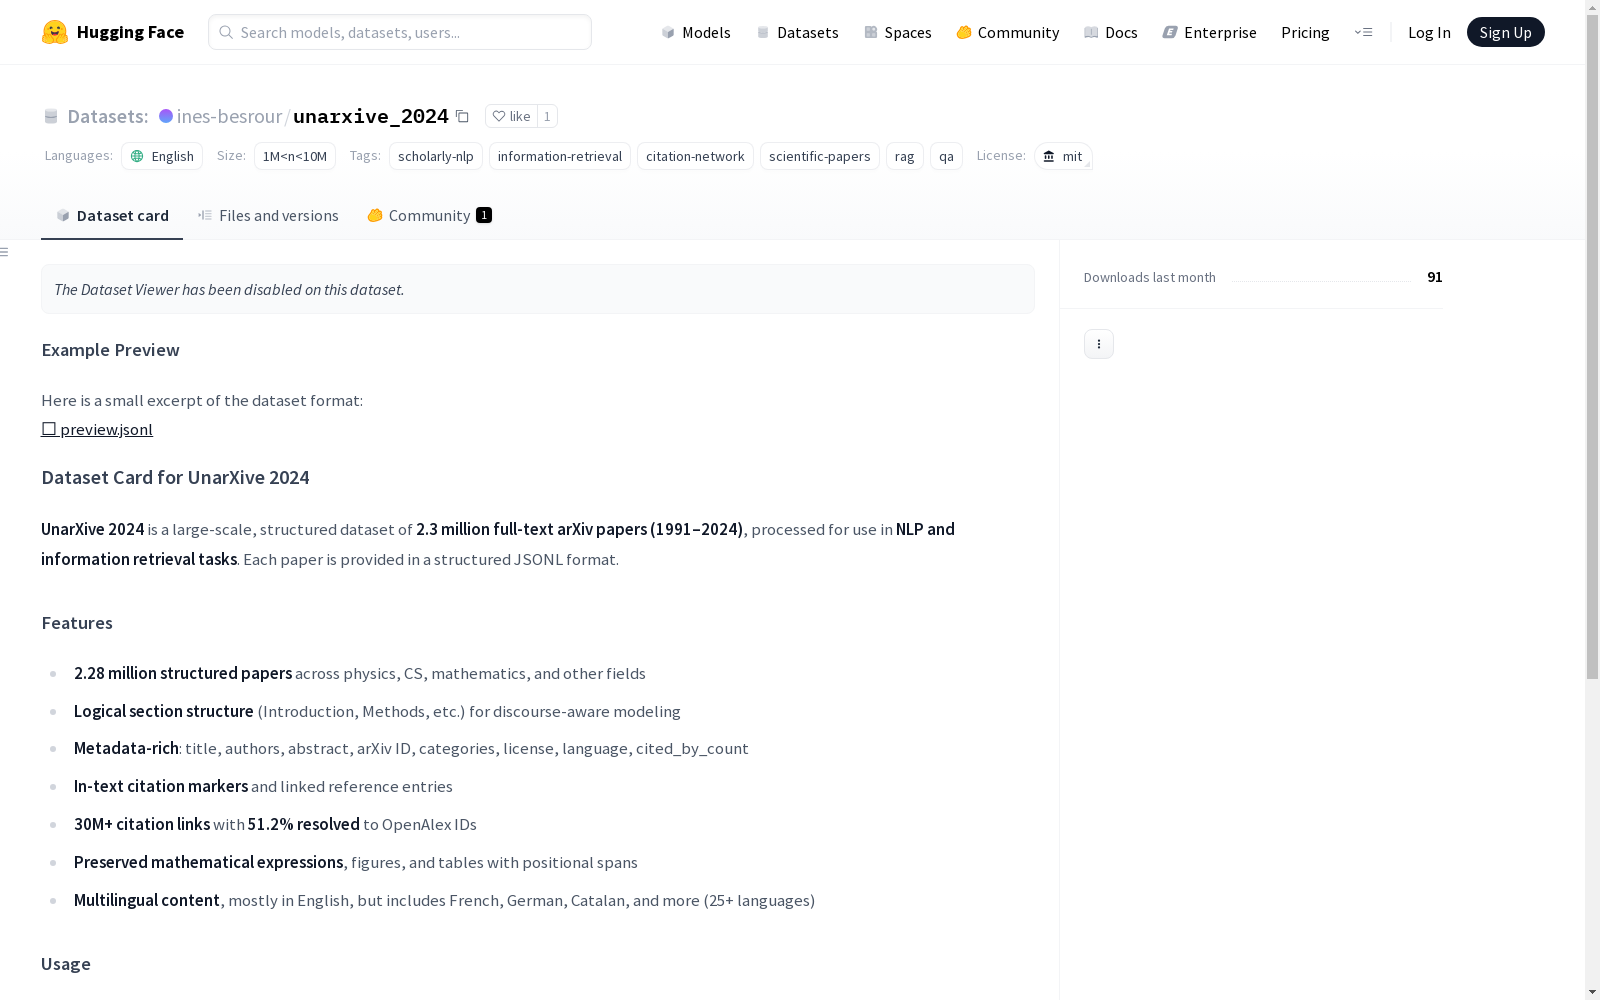Open Docs in the top navigation
The width and height of the screenshot is (1600, 1000).
pyautogui.click(x=1111, y=32)
